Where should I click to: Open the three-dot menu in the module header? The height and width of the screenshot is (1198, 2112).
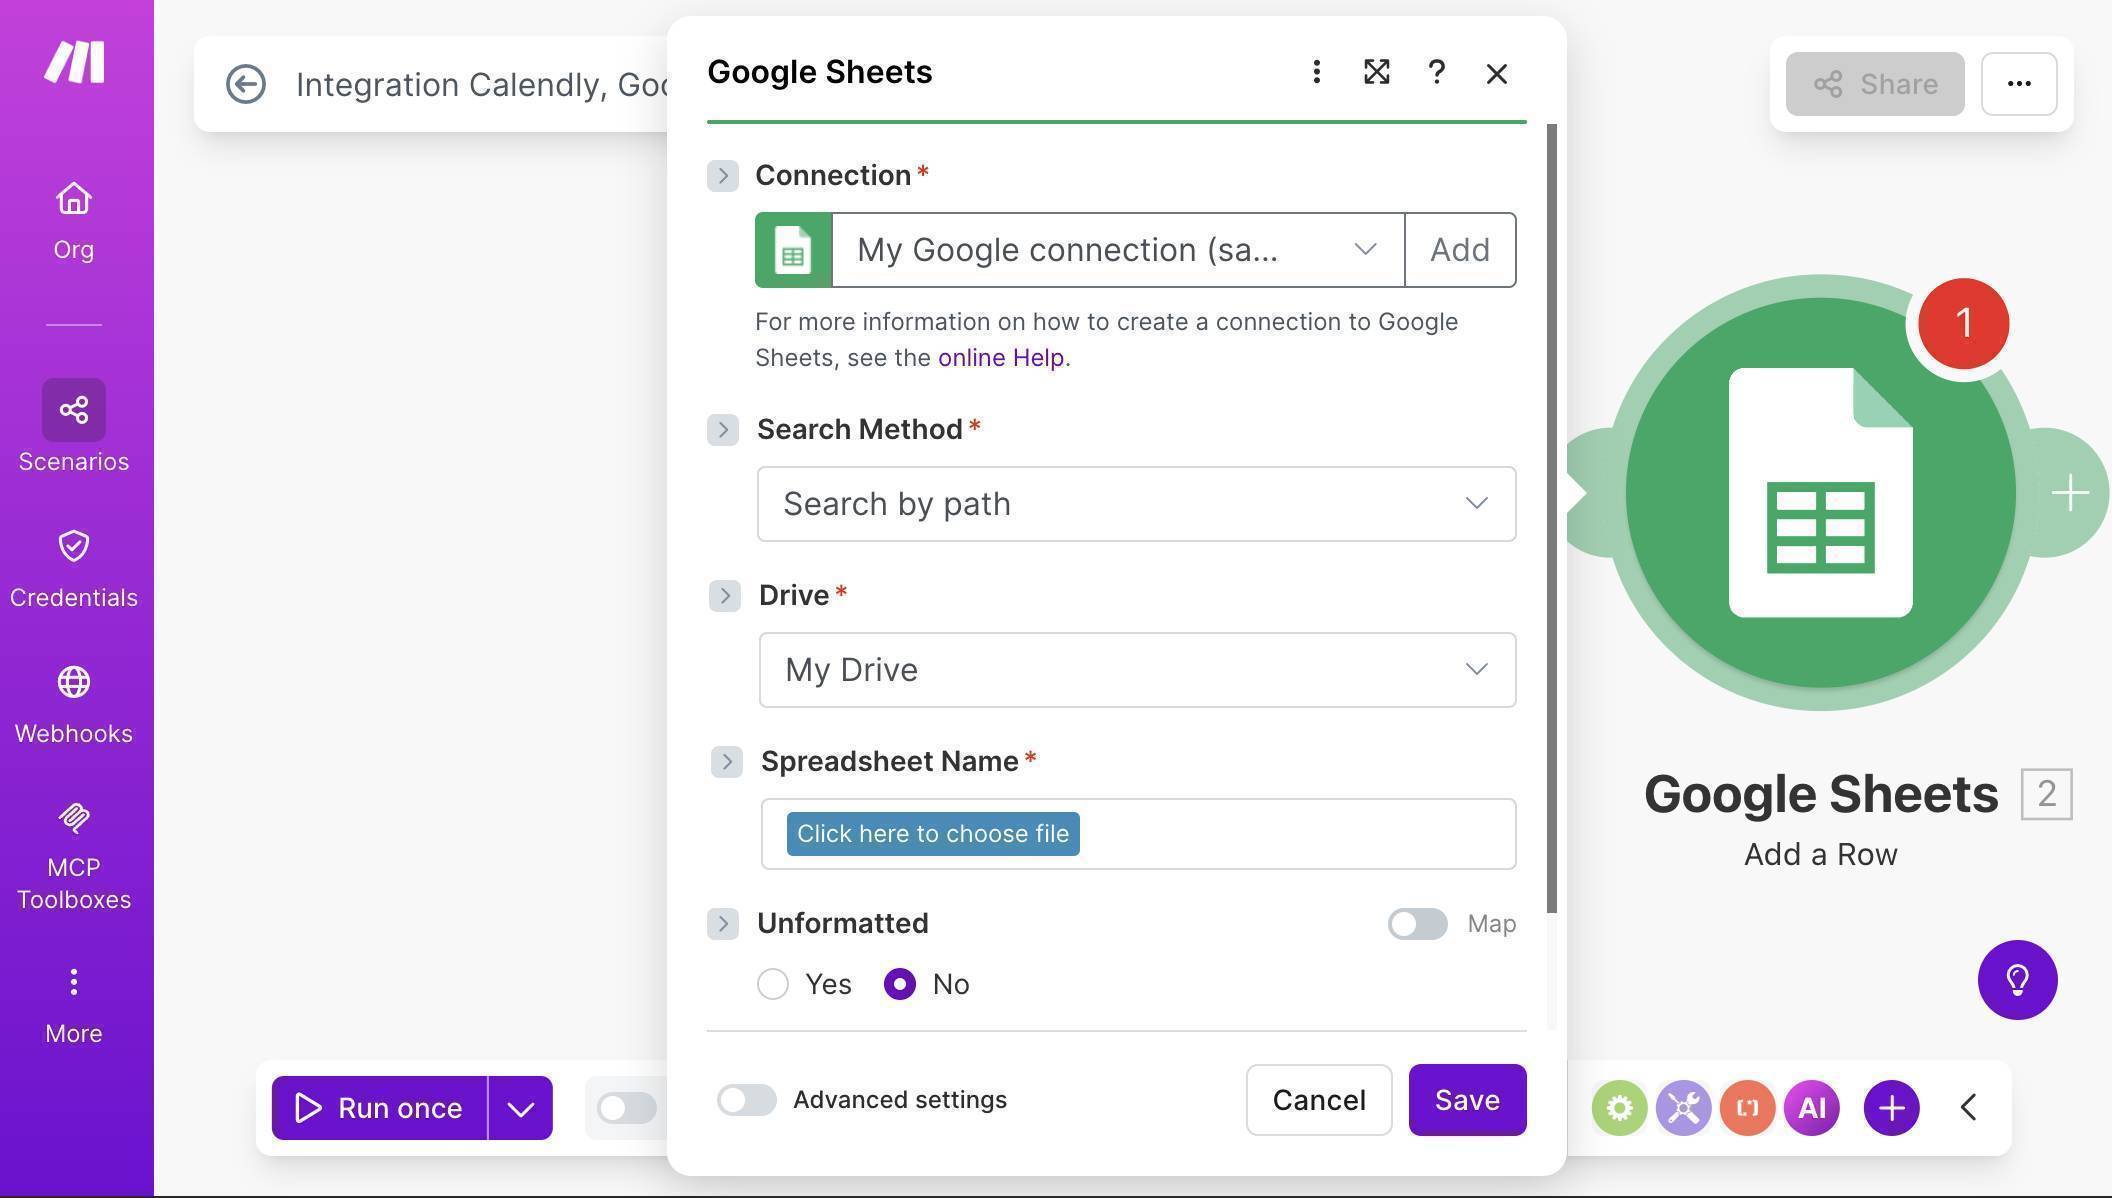(x=1316, y=72)
